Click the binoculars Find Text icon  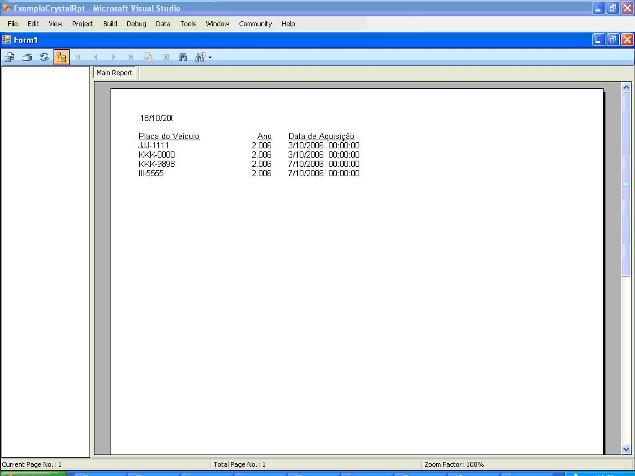(x=183, y=57)
